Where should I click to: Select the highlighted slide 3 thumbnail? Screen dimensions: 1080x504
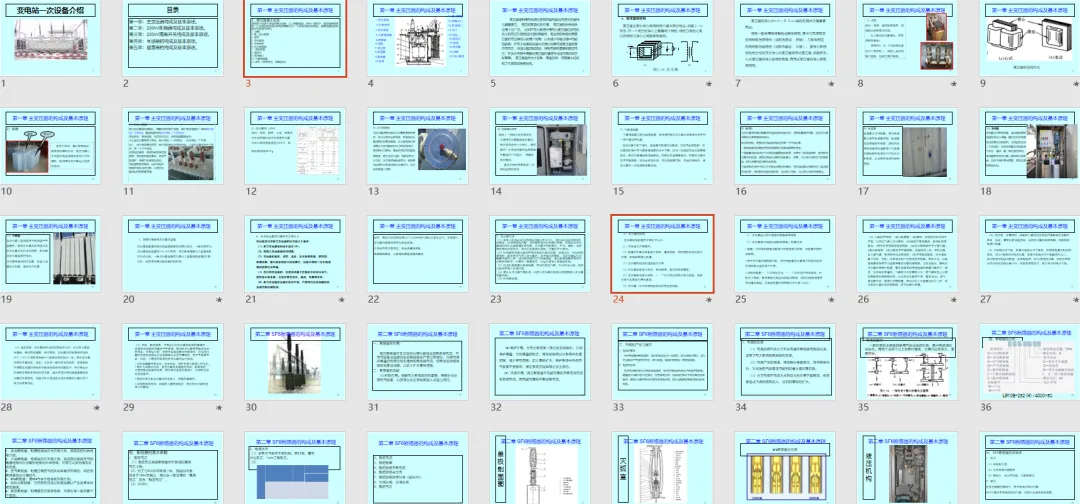pos(295,38)
